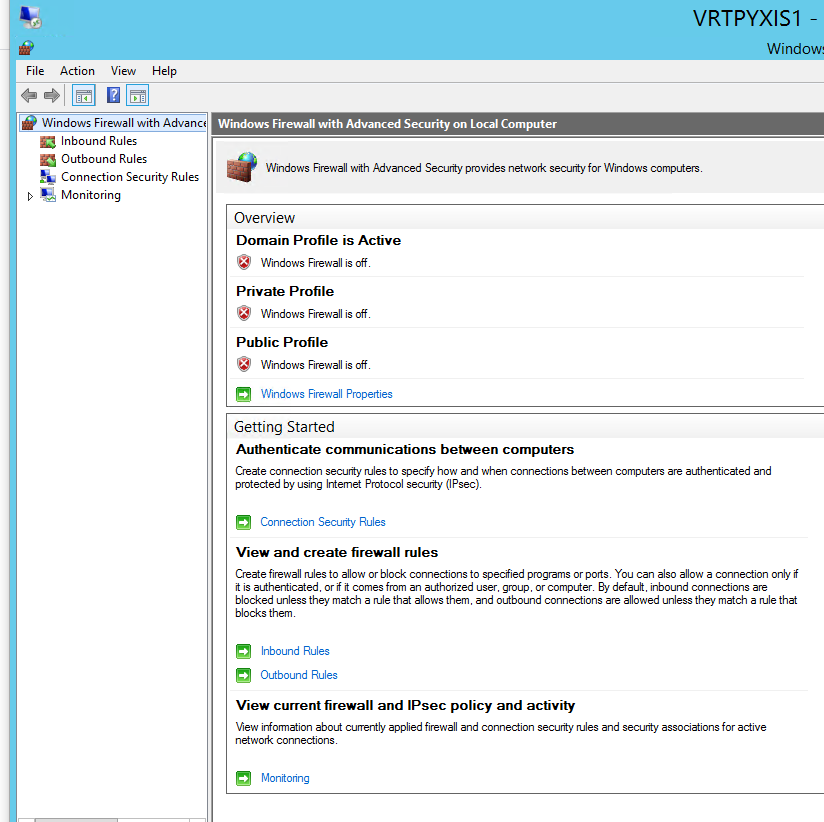Click green arrow beside Connection Security Rules link
The image size is (824, 822).
(243, 522)
